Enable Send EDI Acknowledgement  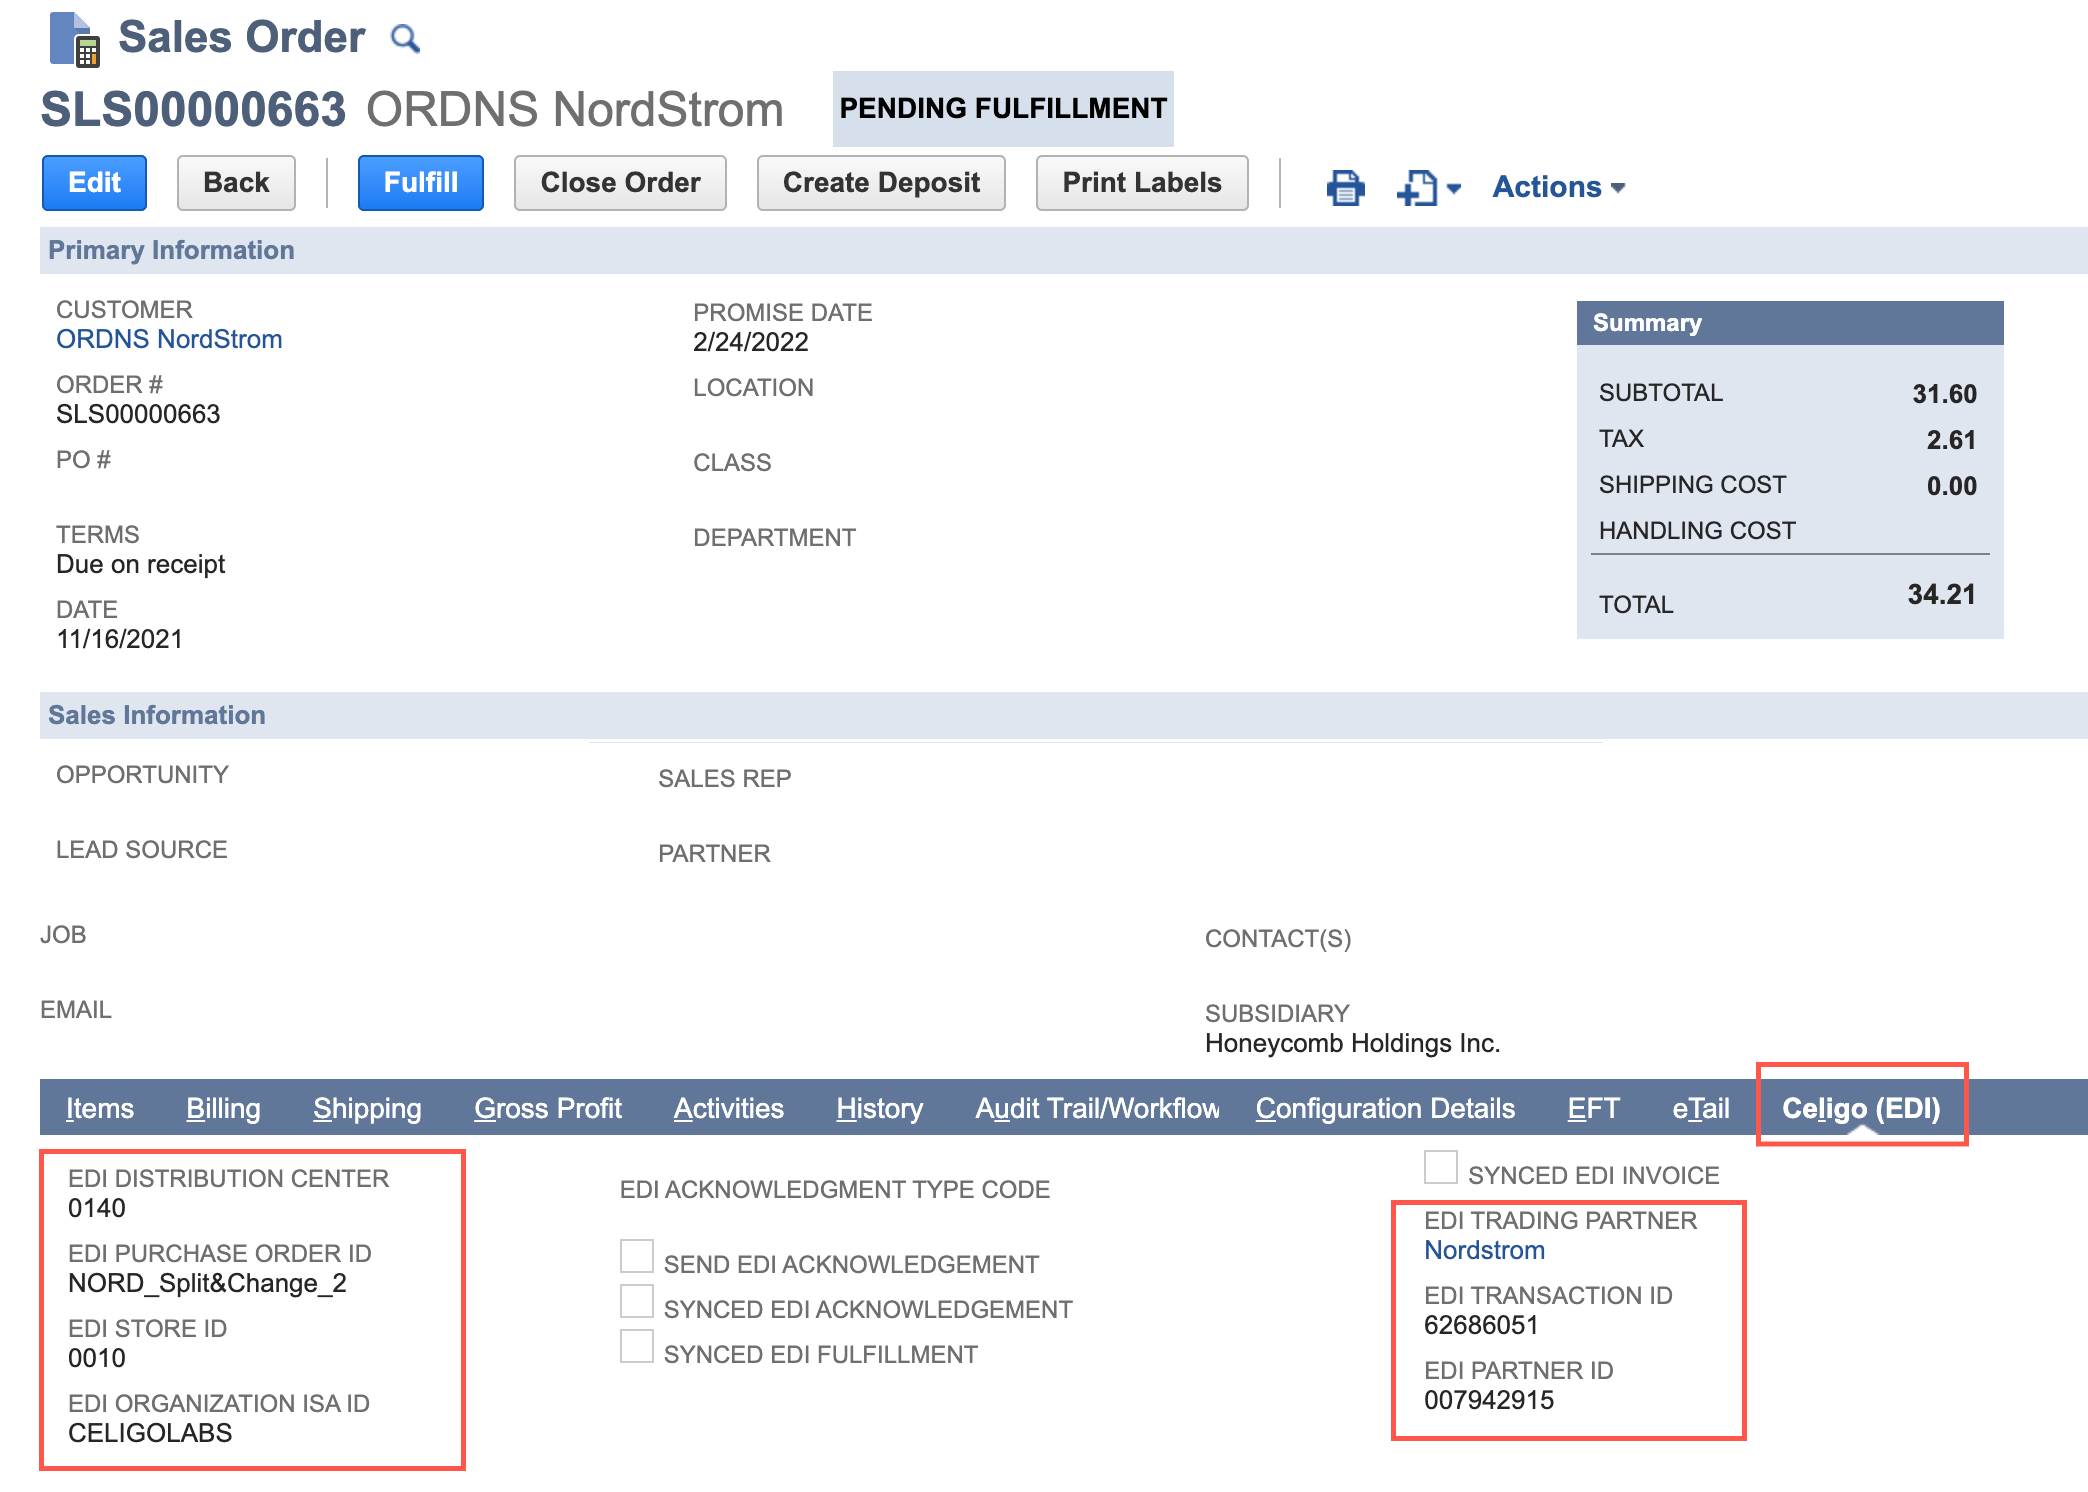pos(636,1255)
